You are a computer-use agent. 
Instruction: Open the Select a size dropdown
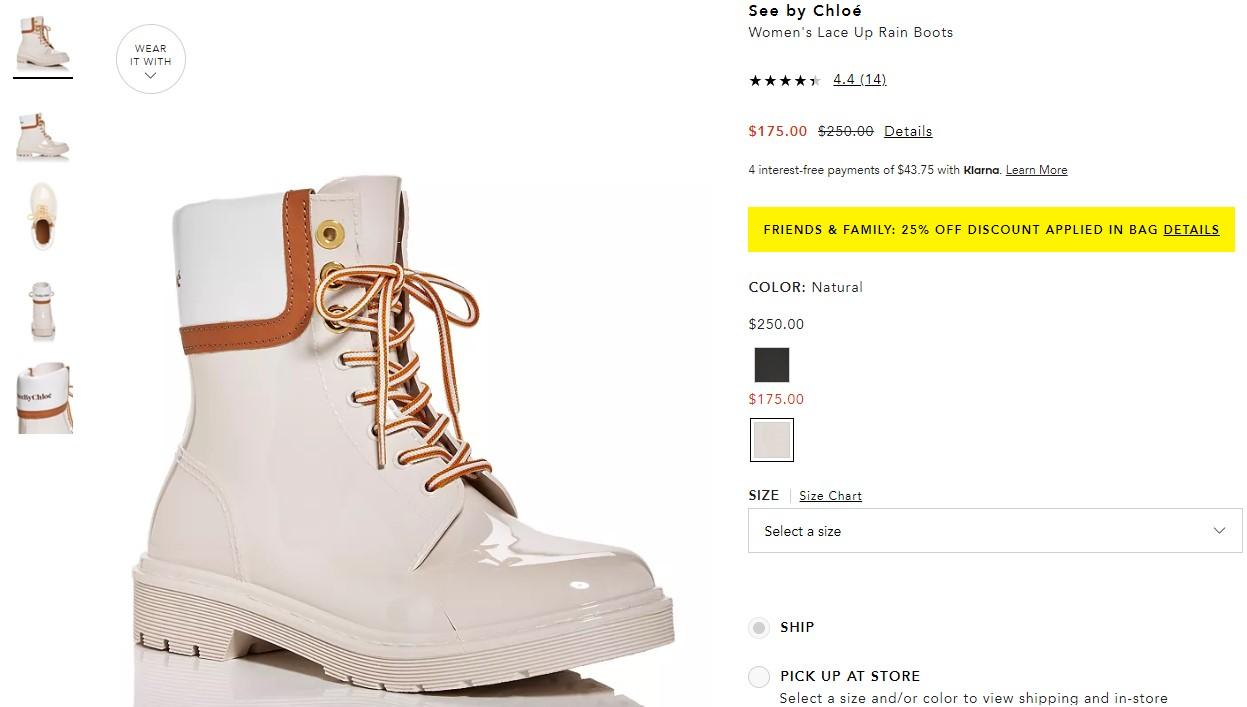[994, 531]
